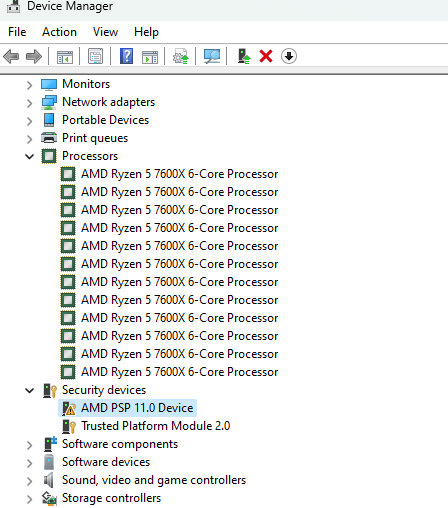Expand the Network adapters category
Viewport: 448px width, 508px height.
click(30, 103)
